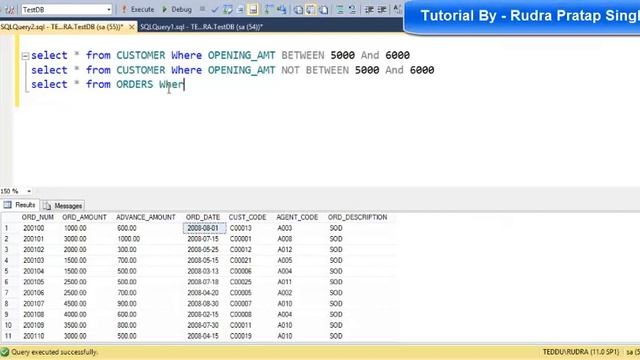Click the AGENT_CODE column header
640x360 pixels.
point(297,217)
